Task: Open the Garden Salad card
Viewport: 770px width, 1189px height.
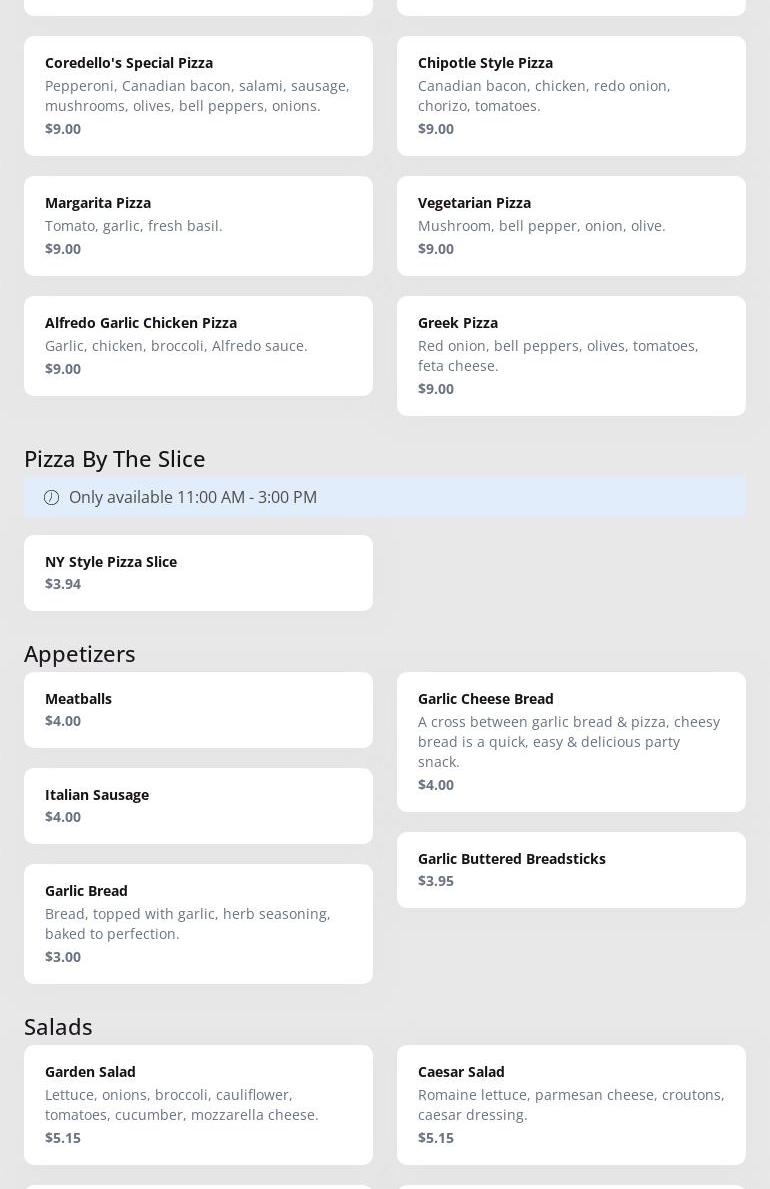Action: click(198, 1105)
